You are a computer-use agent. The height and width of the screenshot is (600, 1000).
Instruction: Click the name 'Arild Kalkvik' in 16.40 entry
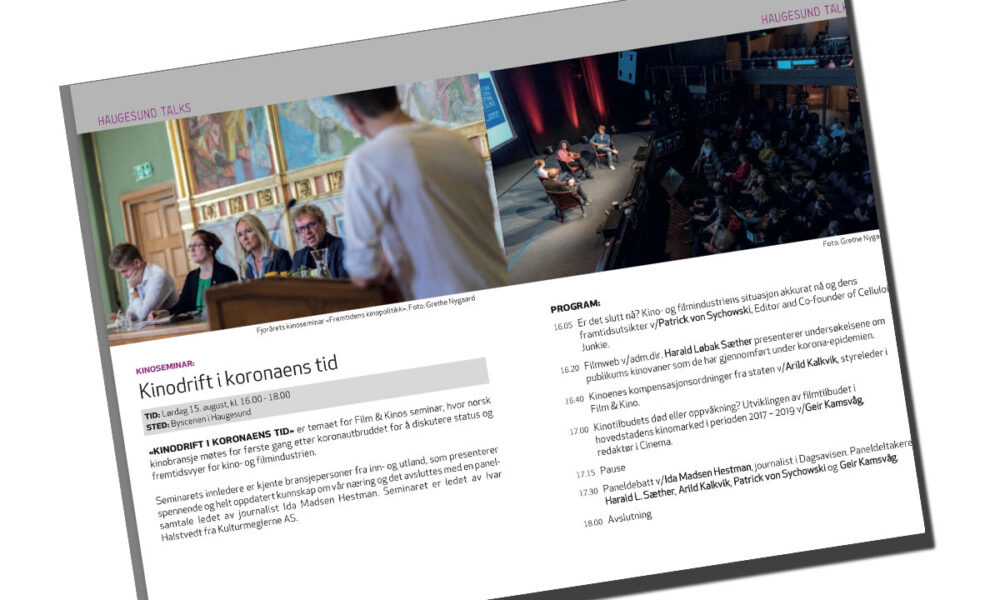811,363
